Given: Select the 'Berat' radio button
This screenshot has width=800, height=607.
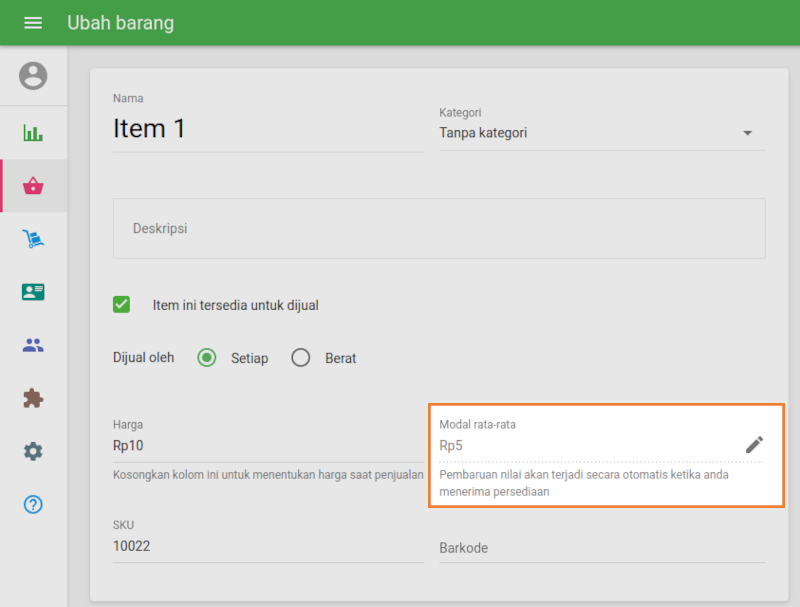Looking at the screenshot, I should coord(301,358).
